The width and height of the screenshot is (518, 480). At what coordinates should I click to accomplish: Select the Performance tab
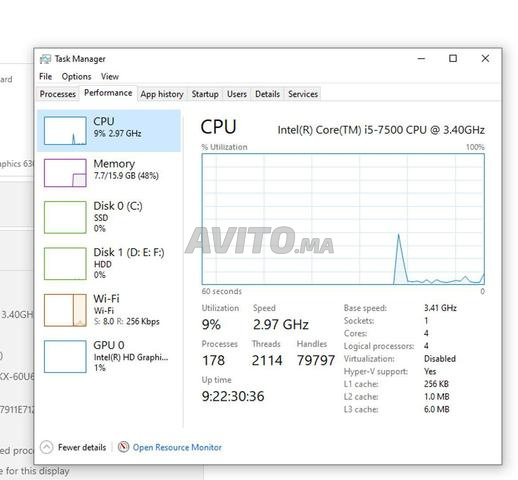(x=108, y=93)
